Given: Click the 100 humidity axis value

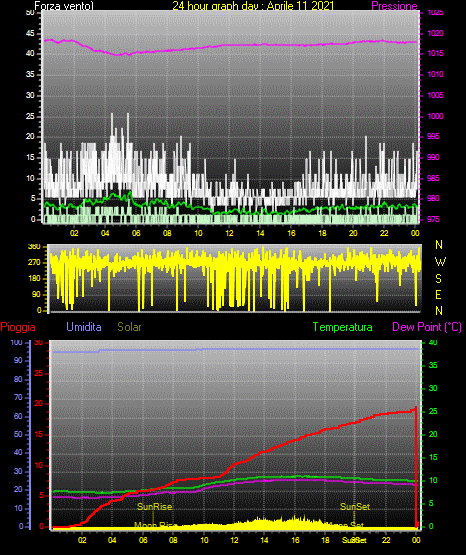Looking at the screenshot, I should coord(17,343).
